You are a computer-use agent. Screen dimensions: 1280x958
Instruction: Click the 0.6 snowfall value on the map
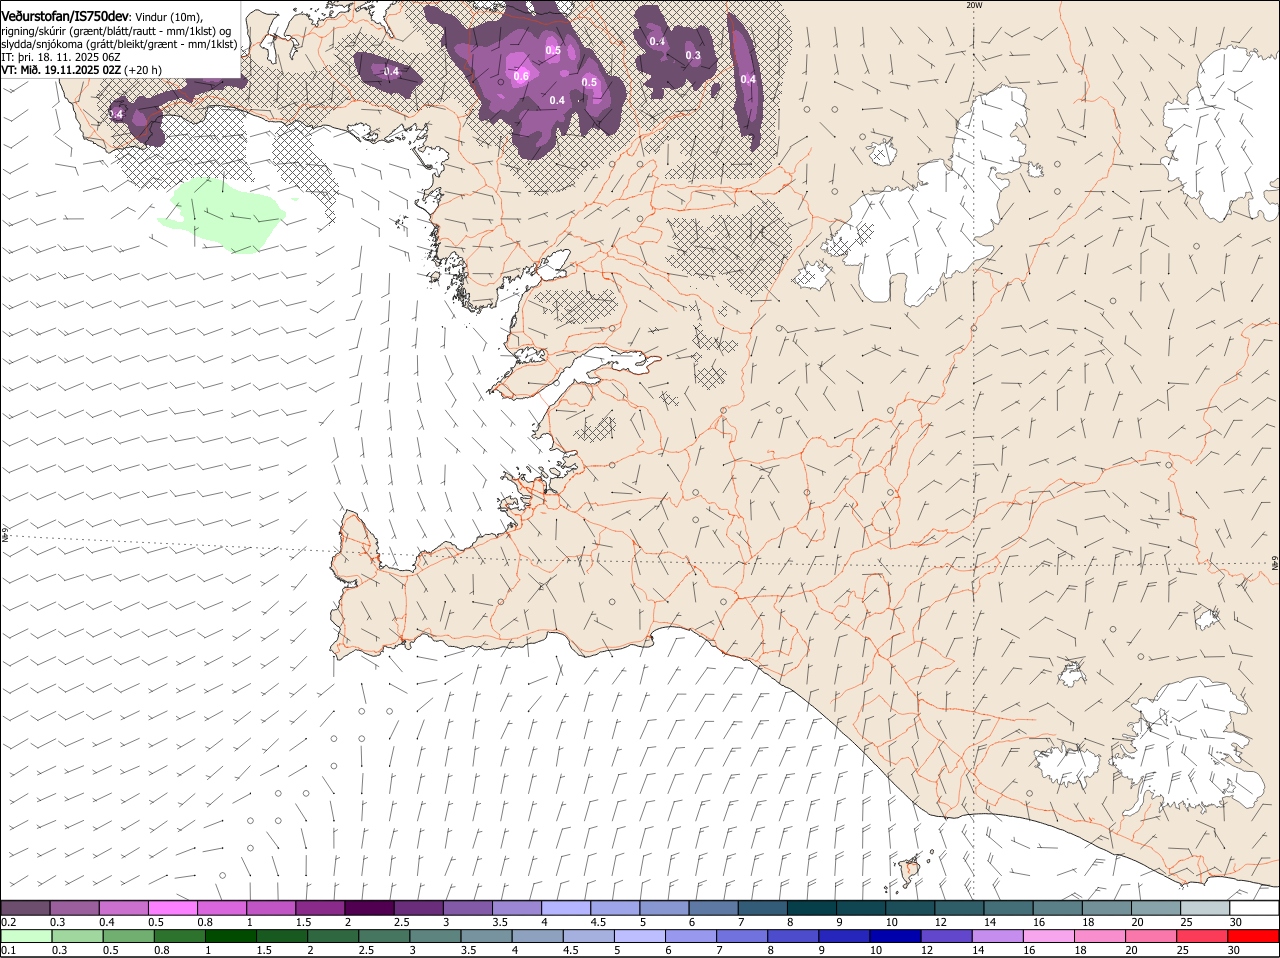coord(521,76)
